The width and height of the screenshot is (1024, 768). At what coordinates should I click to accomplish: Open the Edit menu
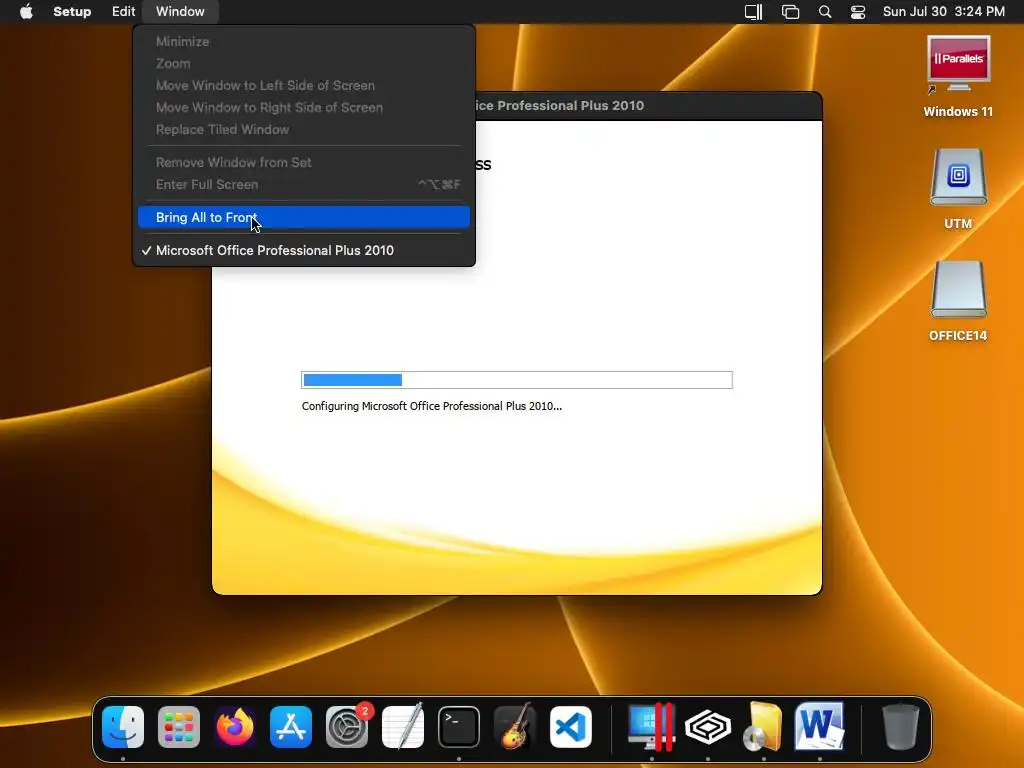[x=123, y=12]
